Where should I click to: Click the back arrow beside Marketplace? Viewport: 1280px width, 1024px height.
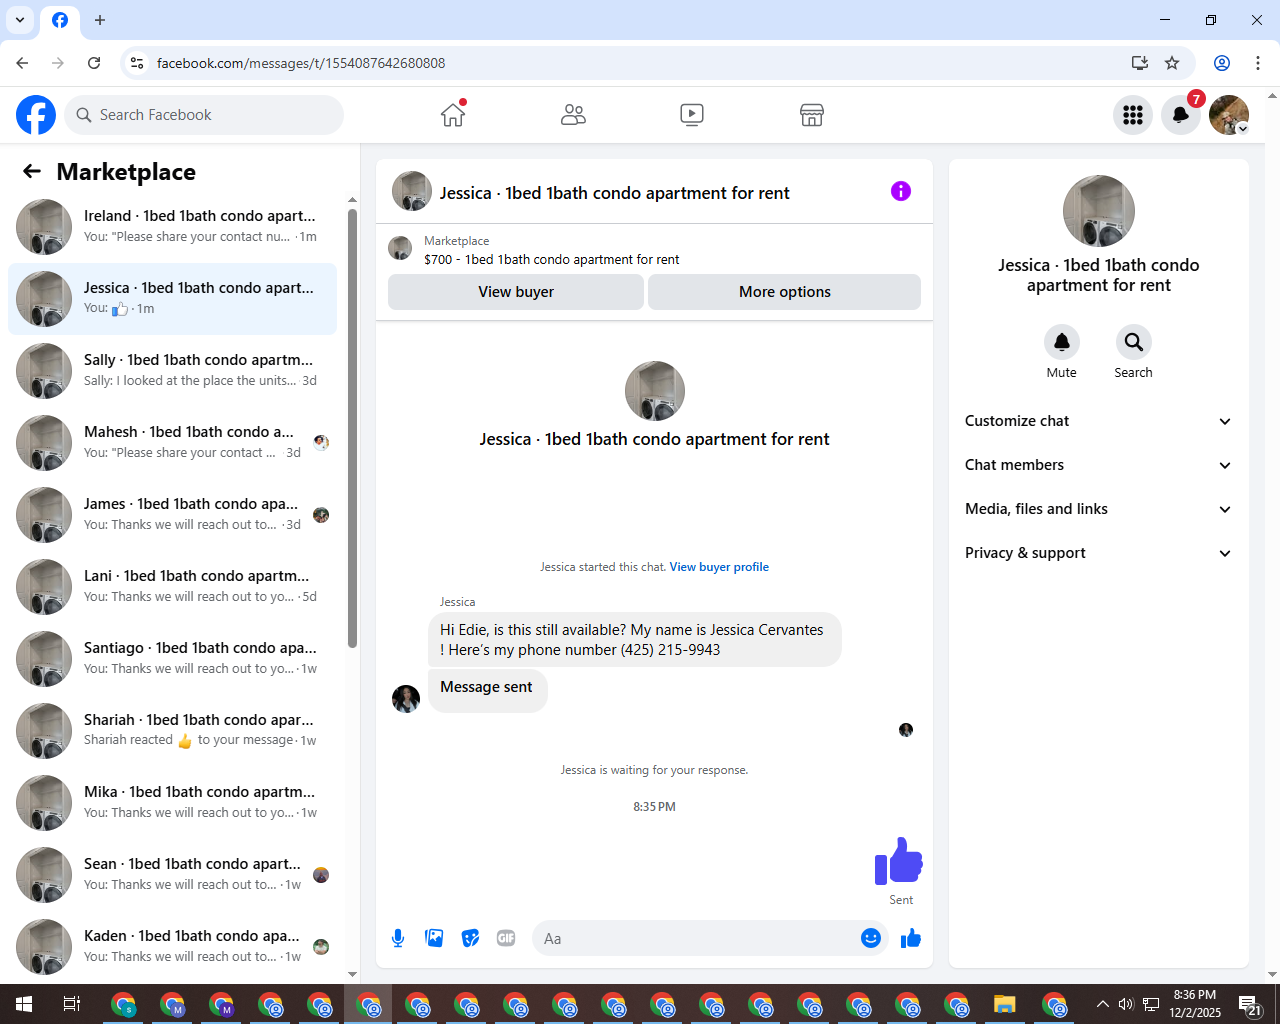[x=32, y=171]
